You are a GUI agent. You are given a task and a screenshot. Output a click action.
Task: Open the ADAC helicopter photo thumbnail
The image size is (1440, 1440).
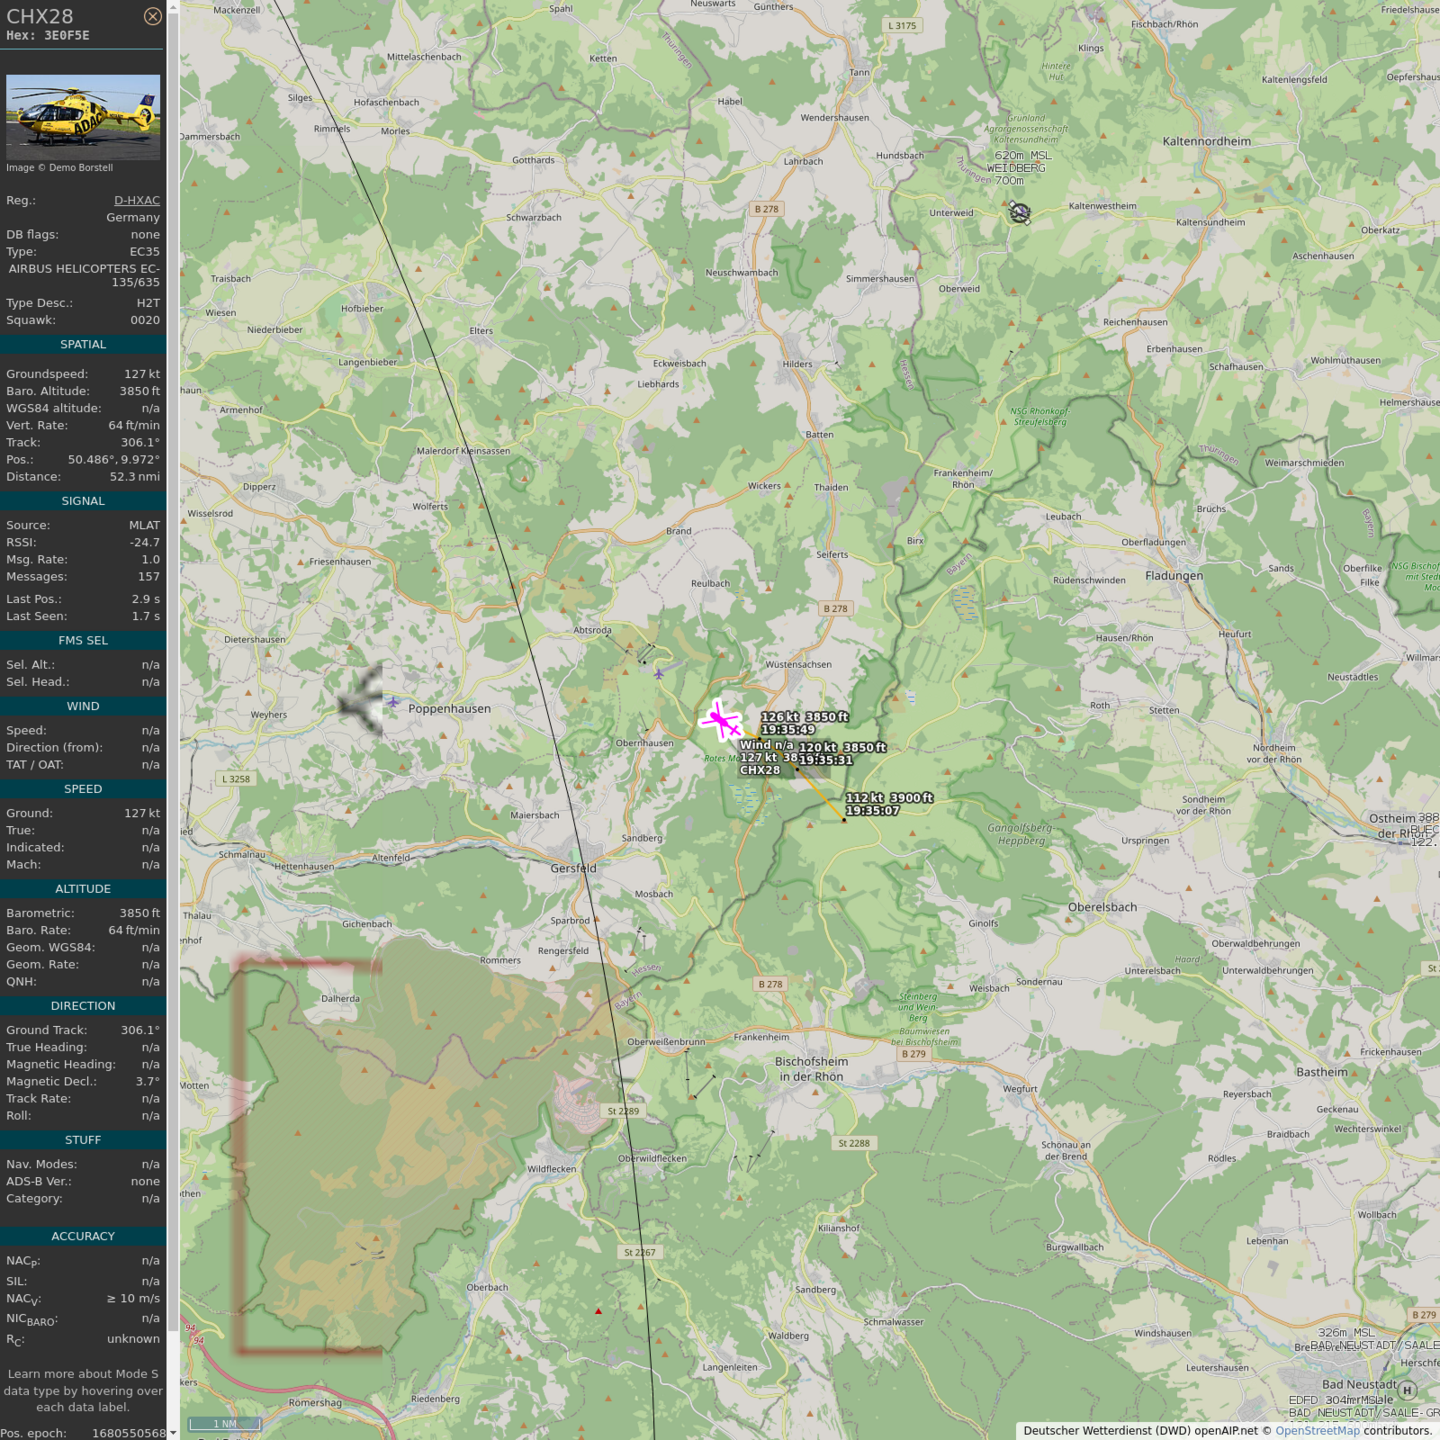[83, 116]
